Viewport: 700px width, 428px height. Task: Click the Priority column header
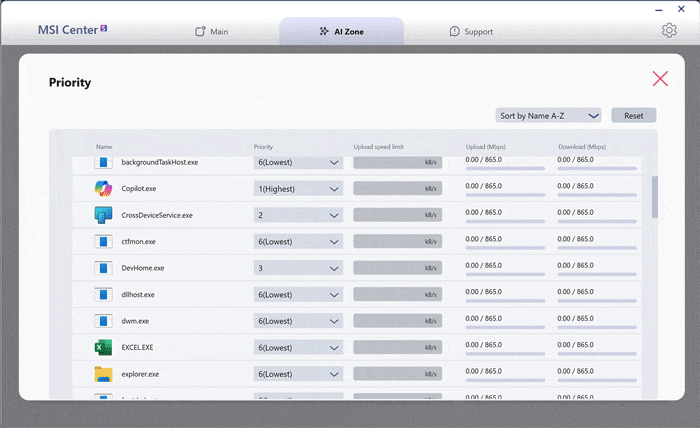(263, 147)
